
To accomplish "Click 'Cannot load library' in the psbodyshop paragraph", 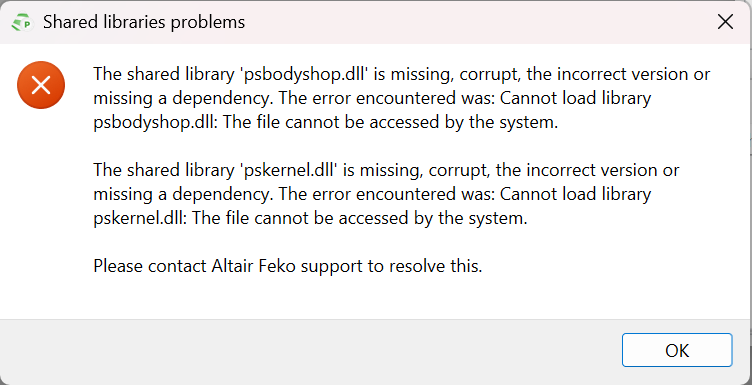I will (x=576, y=98).
